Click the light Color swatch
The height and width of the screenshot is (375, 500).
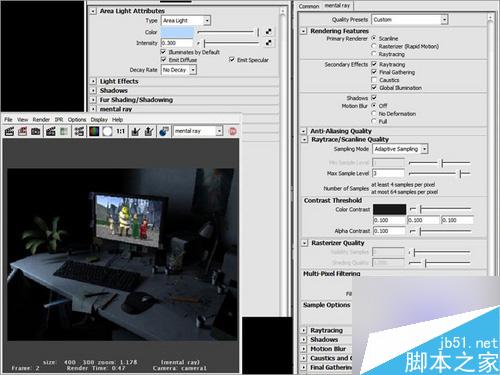177,32
